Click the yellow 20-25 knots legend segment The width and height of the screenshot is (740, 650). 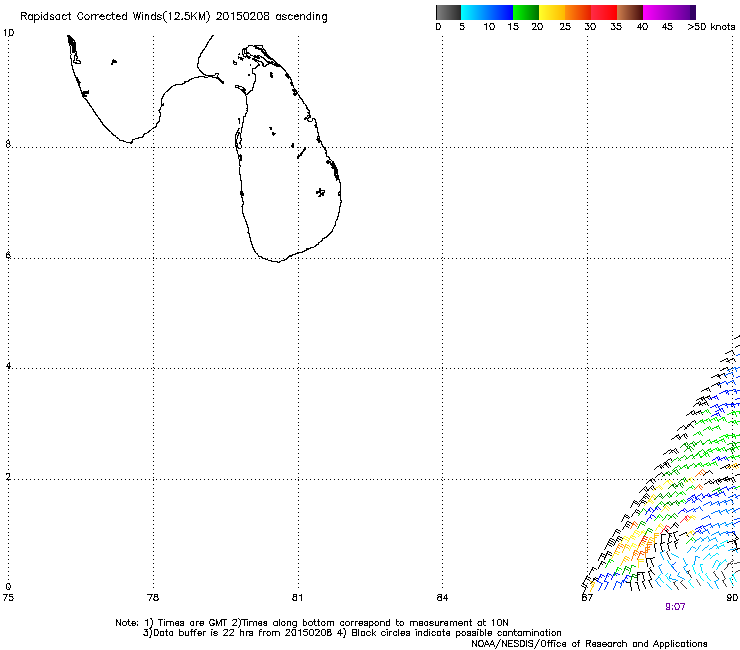coord(552,12)
